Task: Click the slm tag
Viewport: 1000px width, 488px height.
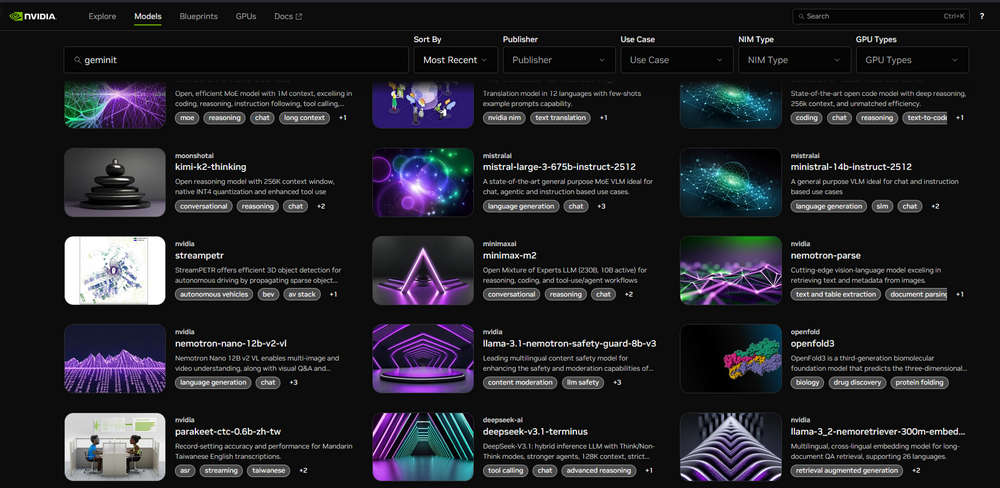Action: (883, 206)
